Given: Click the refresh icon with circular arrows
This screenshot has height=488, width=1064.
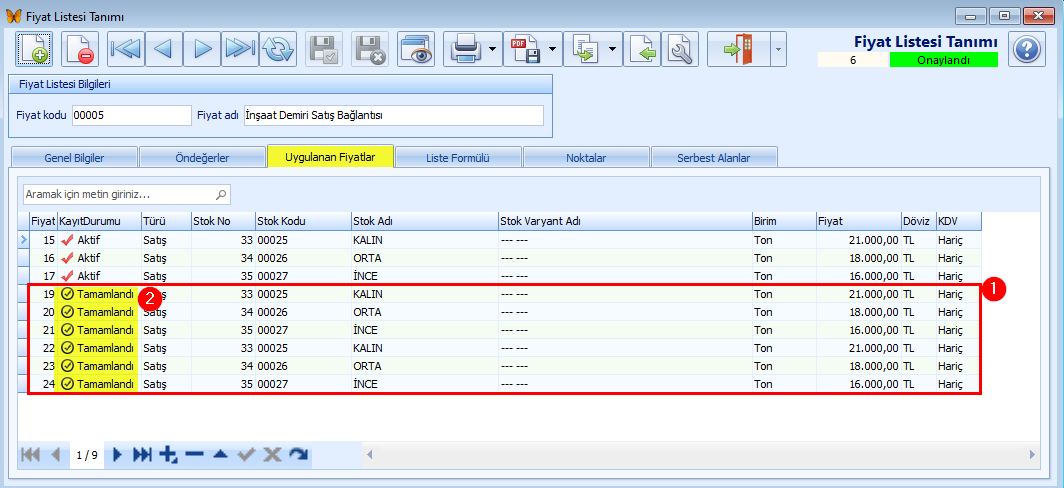Looking at the screenshot, I should [278, 49].
